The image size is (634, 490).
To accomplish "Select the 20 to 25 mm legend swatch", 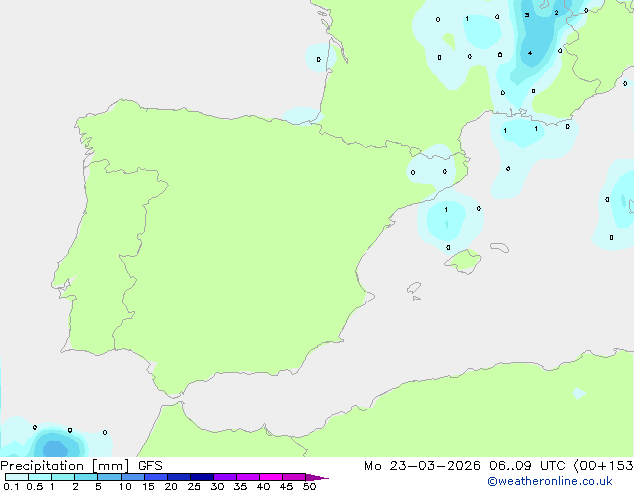I will [x=178, y=477].
